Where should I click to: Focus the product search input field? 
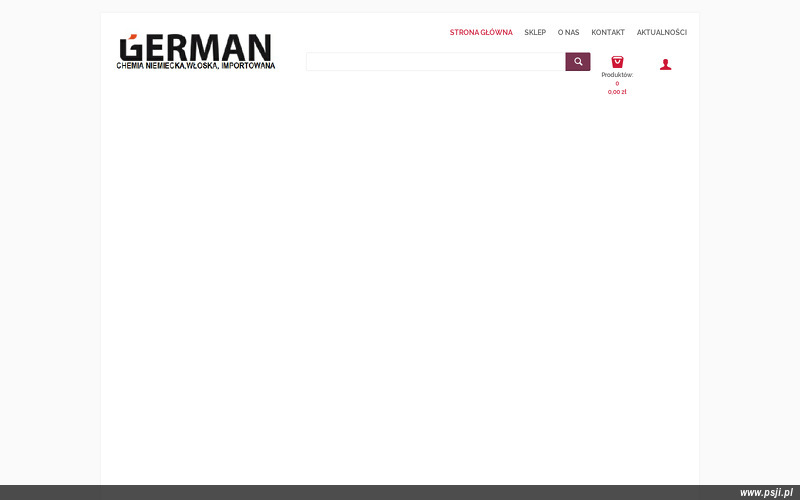click(x=436, y=62)
